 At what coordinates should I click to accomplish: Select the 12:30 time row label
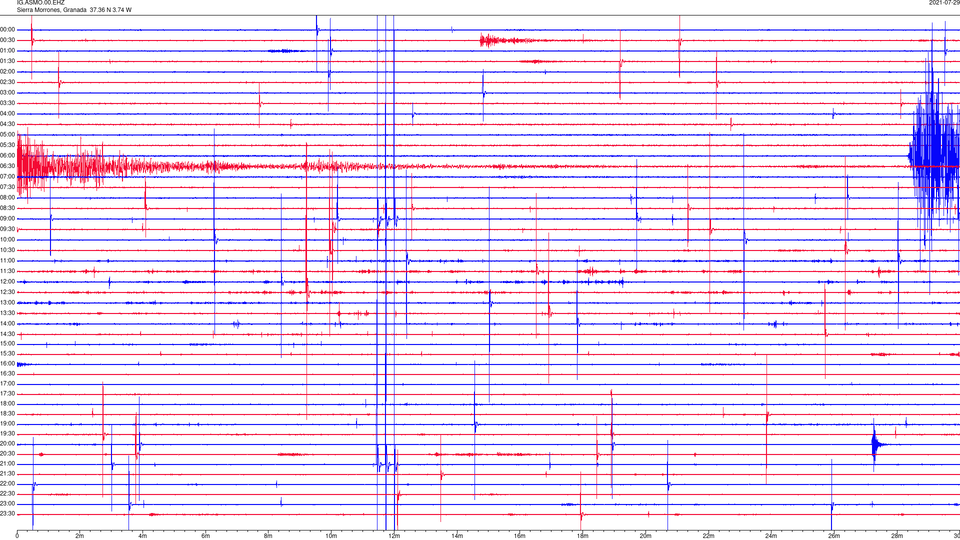(7, 292)
